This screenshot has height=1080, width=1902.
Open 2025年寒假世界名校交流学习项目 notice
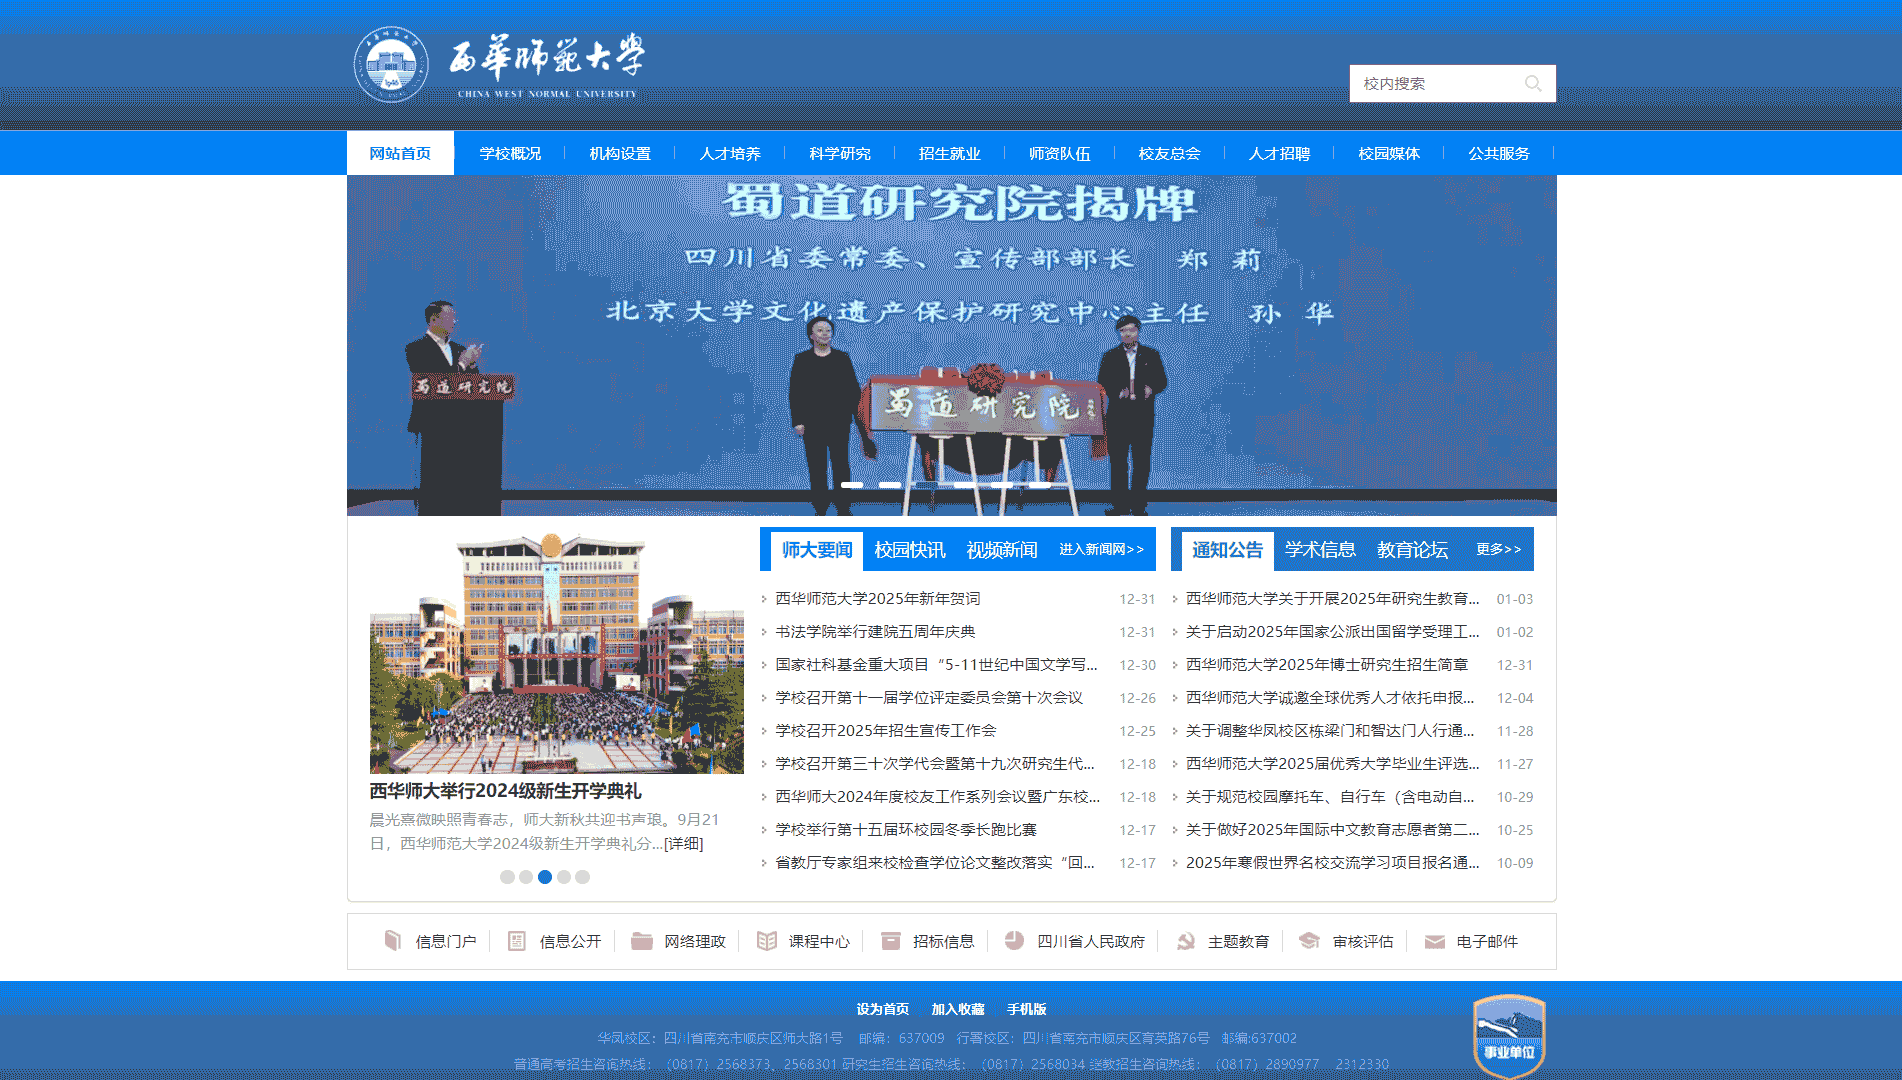click(x=1332, y=863)
